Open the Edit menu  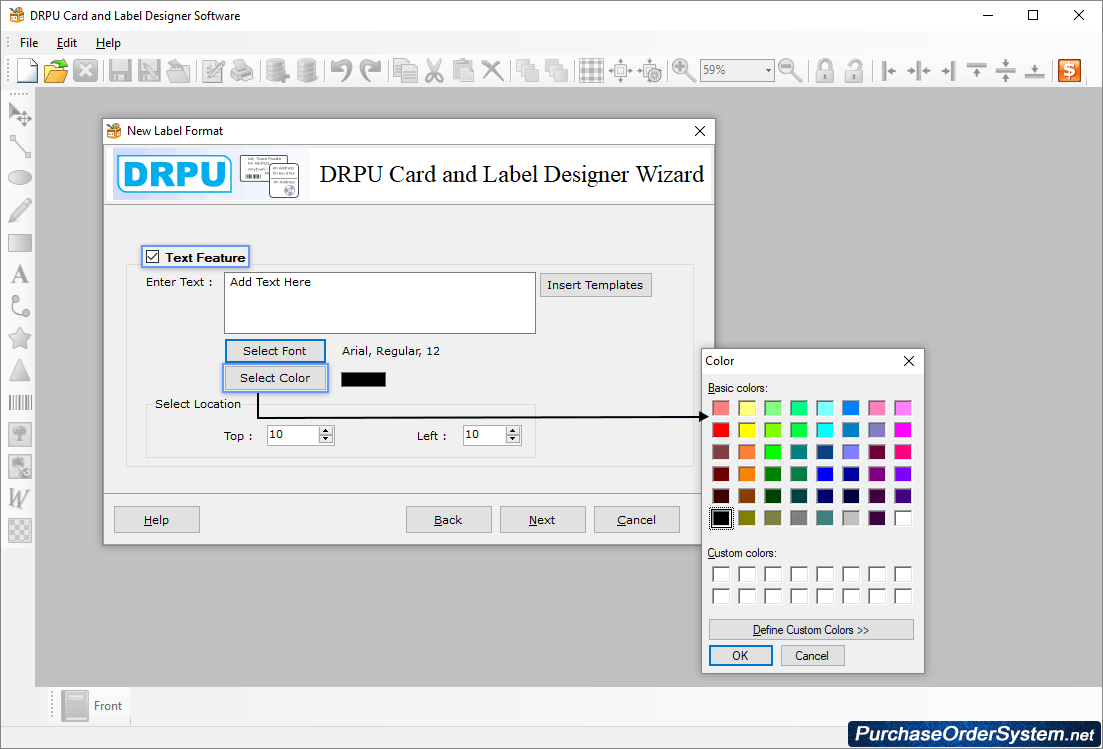(67, 43)
